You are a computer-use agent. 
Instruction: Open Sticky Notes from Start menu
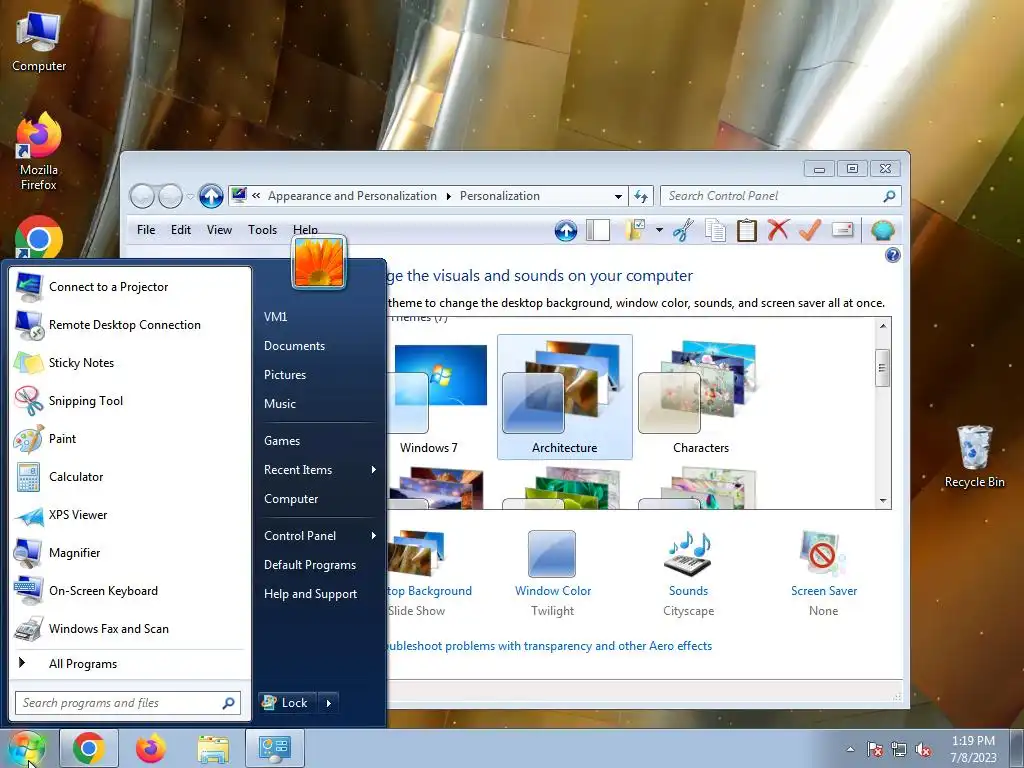129,362
